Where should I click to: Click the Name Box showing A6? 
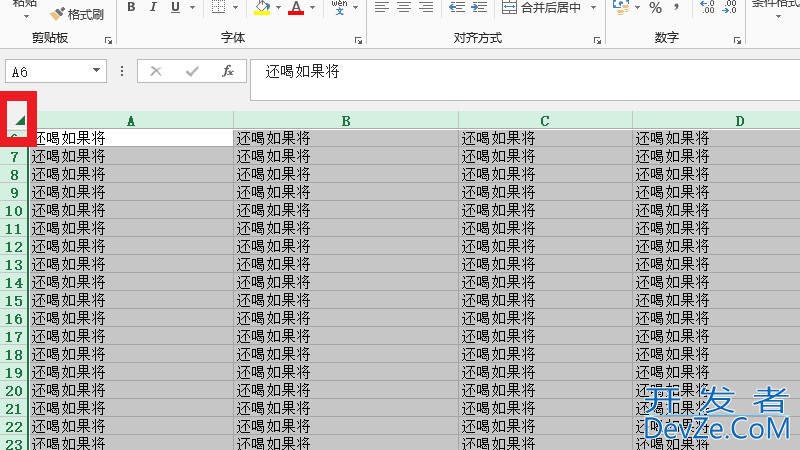[47, 71]
